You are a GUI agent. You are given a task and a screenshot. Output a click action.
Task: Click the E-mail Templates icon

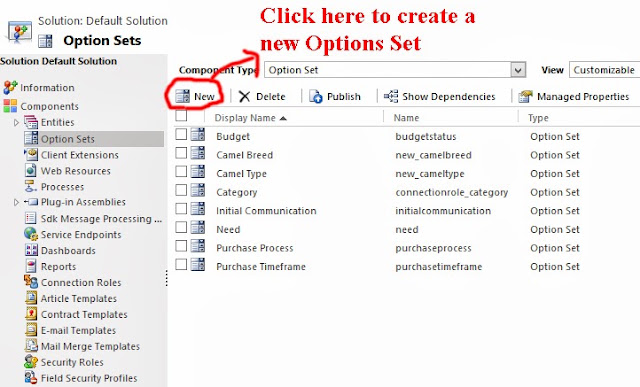tap(31, 329)
